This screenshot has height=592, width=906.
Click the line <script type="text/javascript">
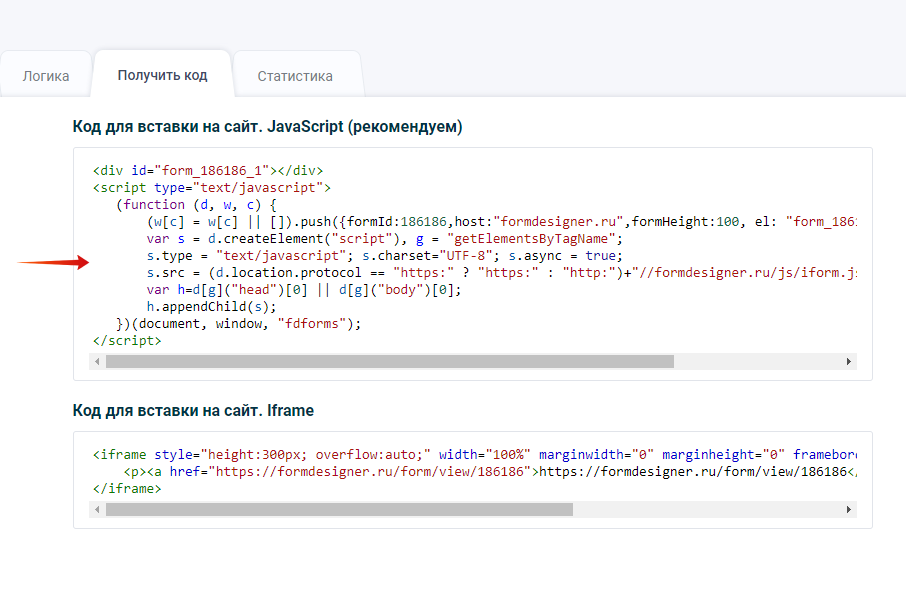pyautogui.click(x=212, y=188)
